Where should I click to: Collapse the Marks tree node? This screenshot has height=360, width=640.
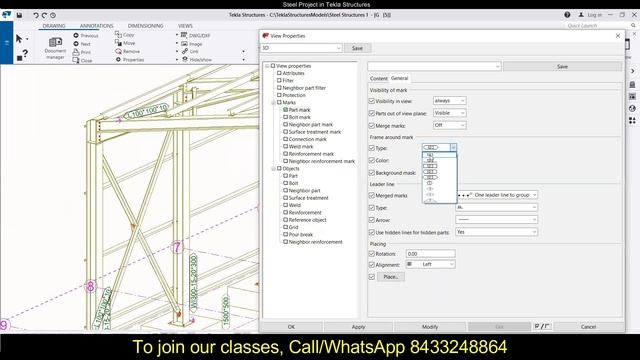click(x=273, y=102)
